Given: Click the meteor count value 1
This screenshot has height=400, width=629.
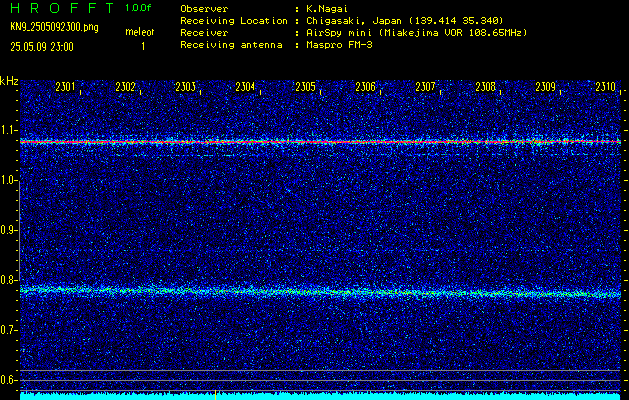Looking at the screenshot, I should point(143,47).
